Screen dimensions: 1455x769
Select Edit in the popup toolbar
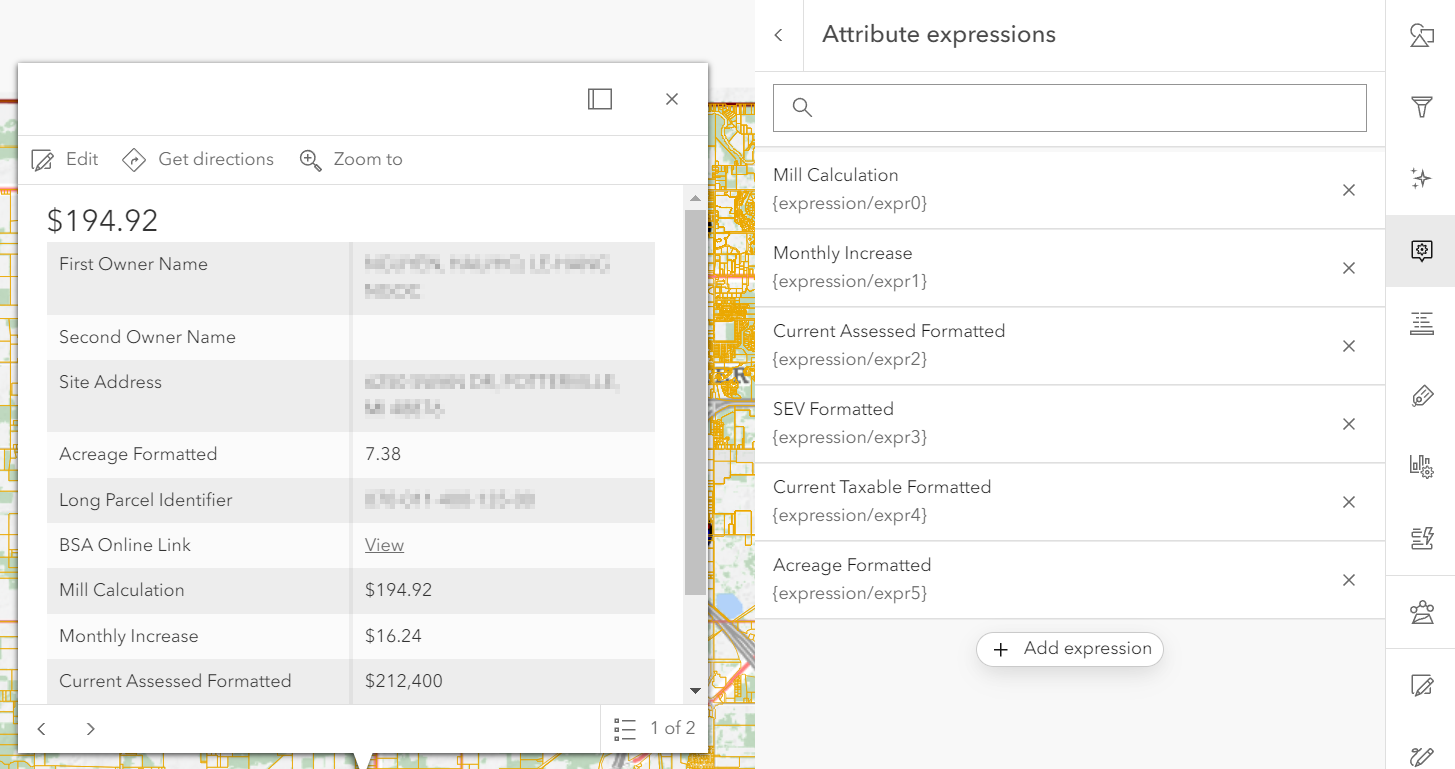pos(64,159)
